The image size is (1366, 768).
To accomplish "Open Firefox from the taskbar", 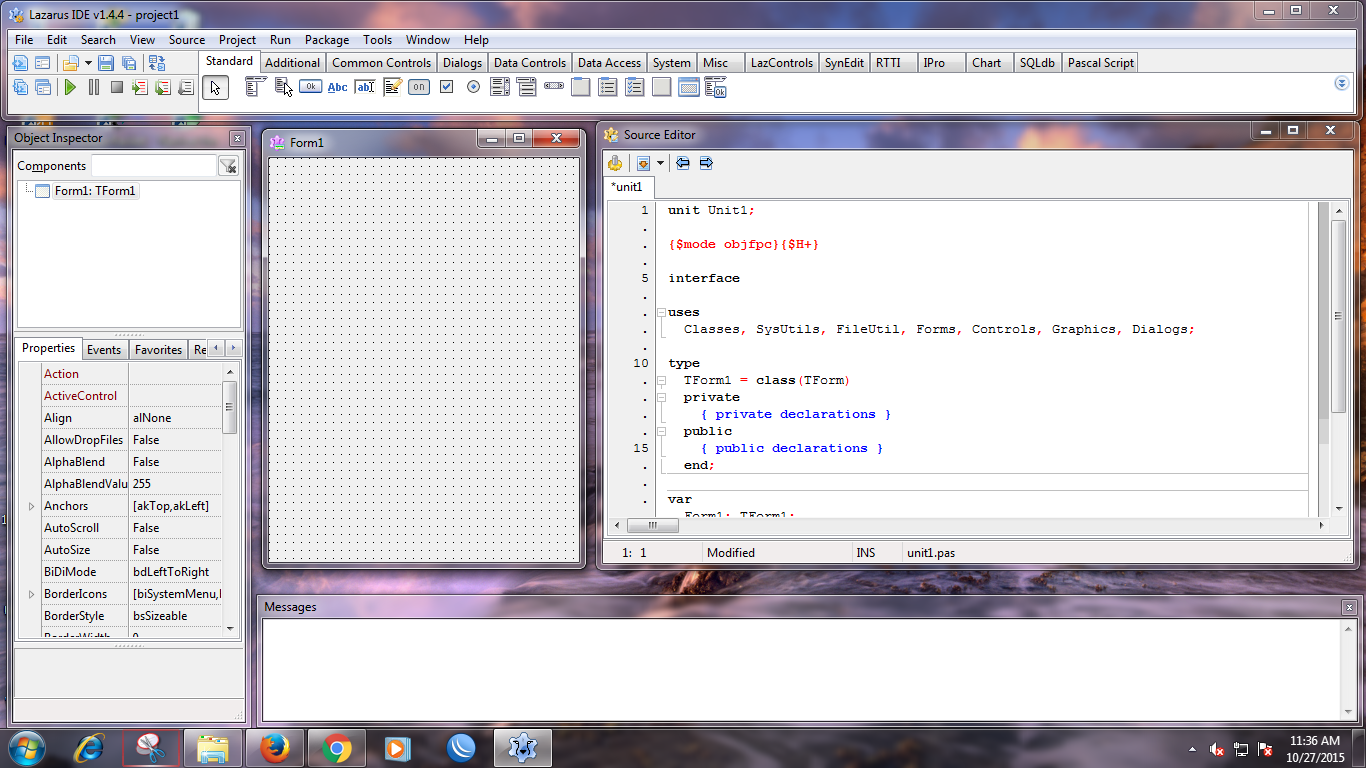I will (x=274, y=748).
